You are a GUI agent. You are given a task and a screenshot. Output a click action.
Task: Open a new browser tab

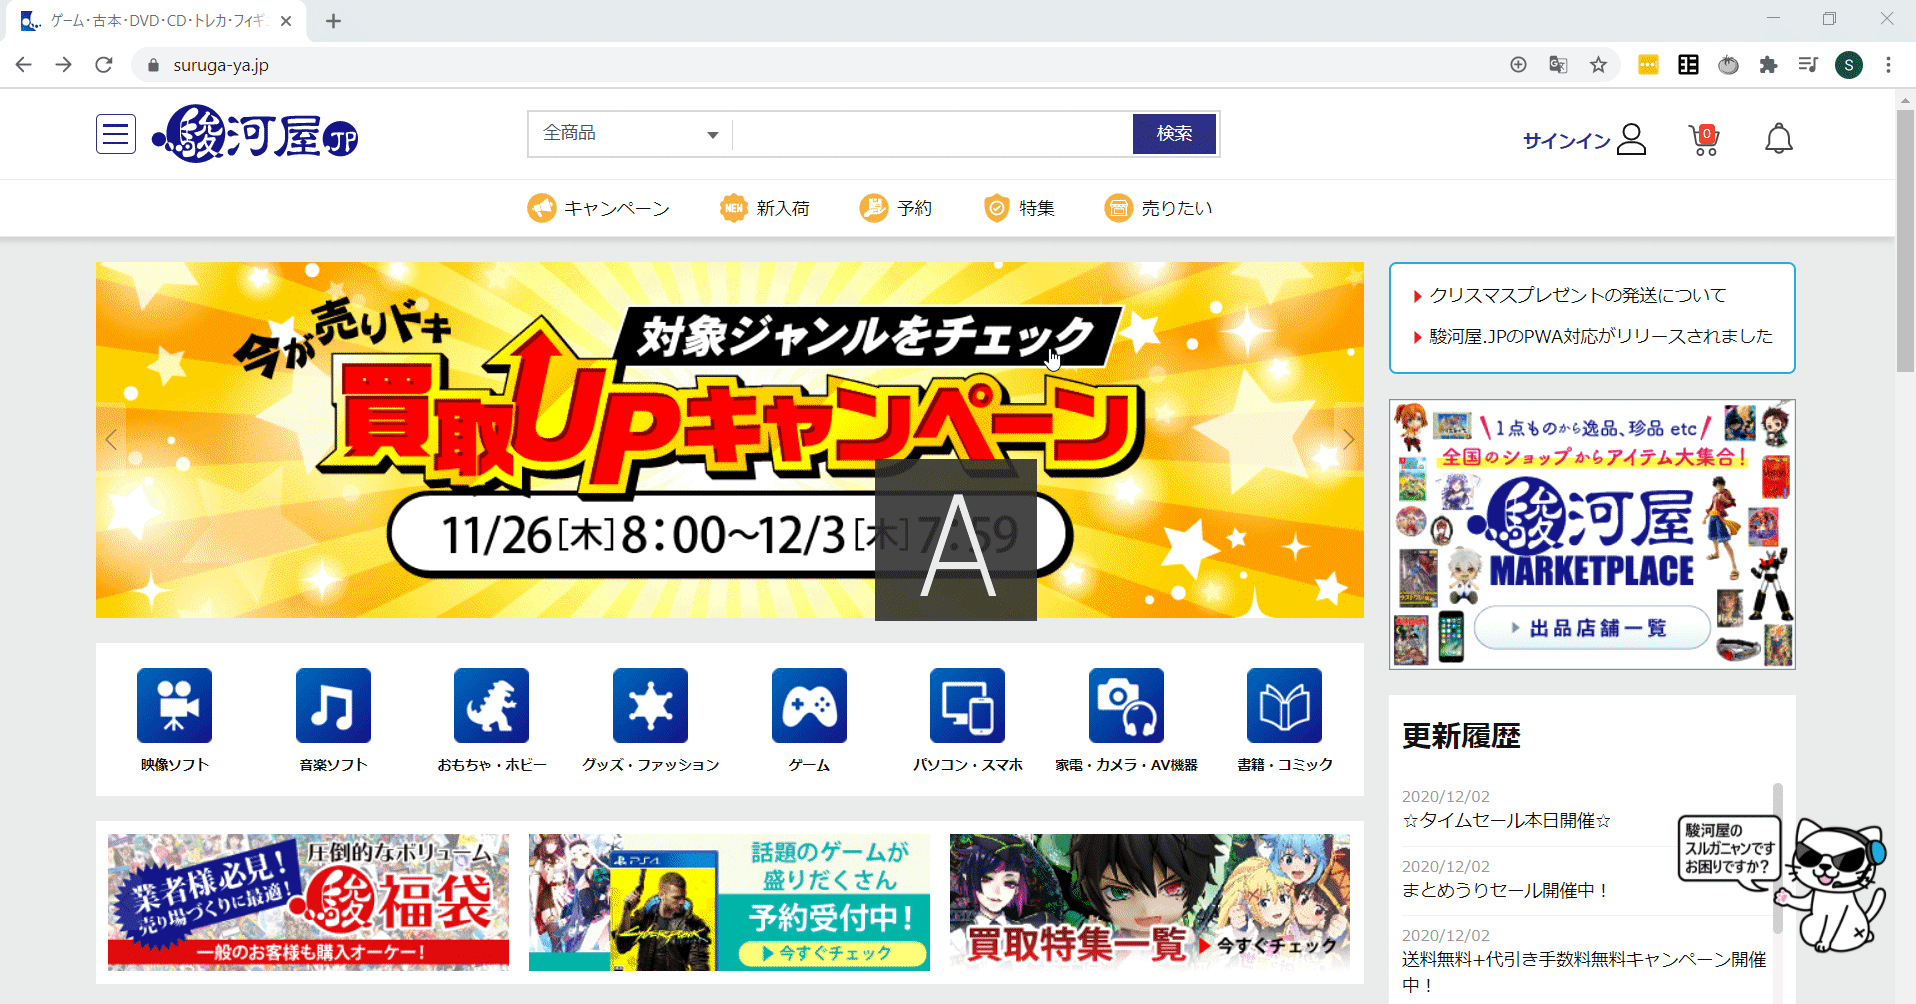pyautogui.click(x=334, y=21)
